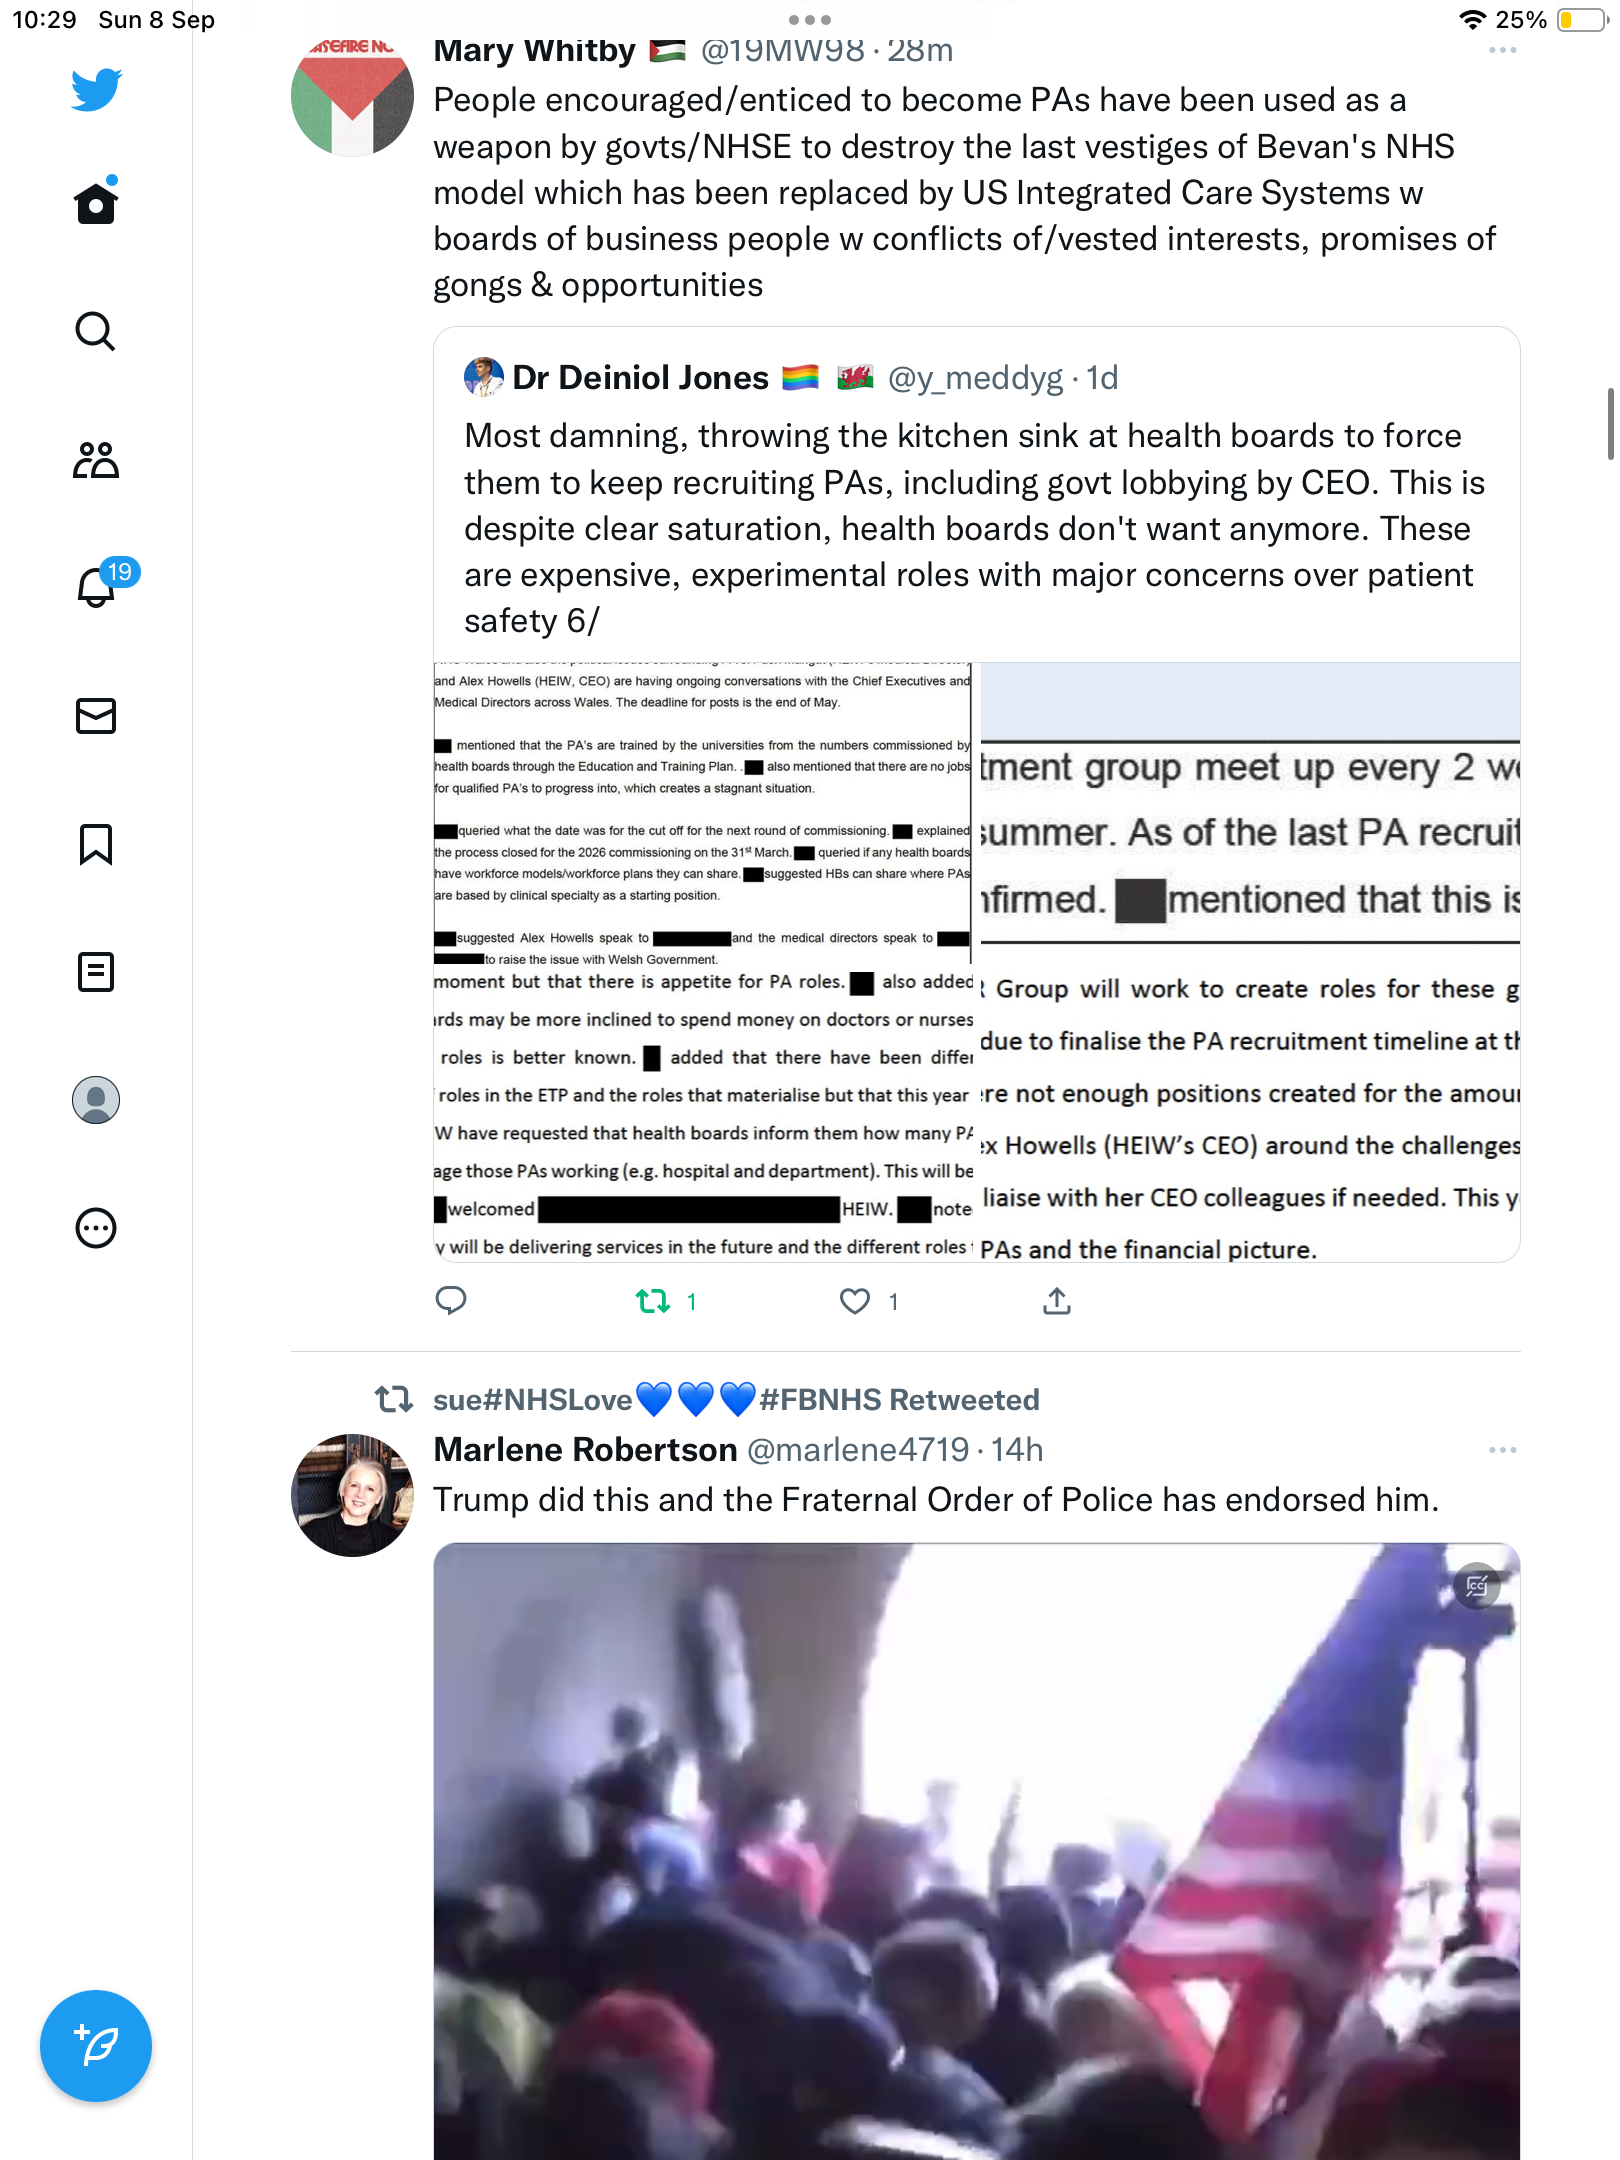Open Communities people icon

pos(96,460)
